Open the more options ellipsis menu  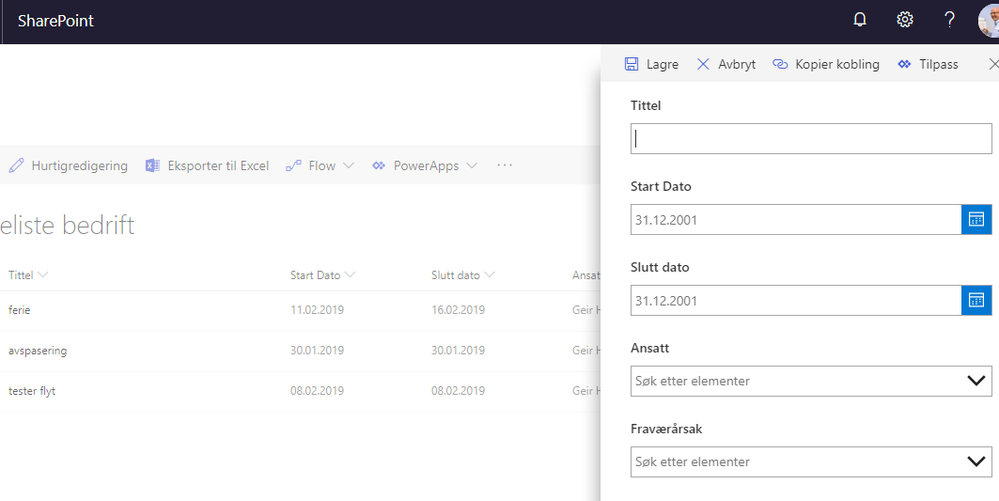(505, 166)
